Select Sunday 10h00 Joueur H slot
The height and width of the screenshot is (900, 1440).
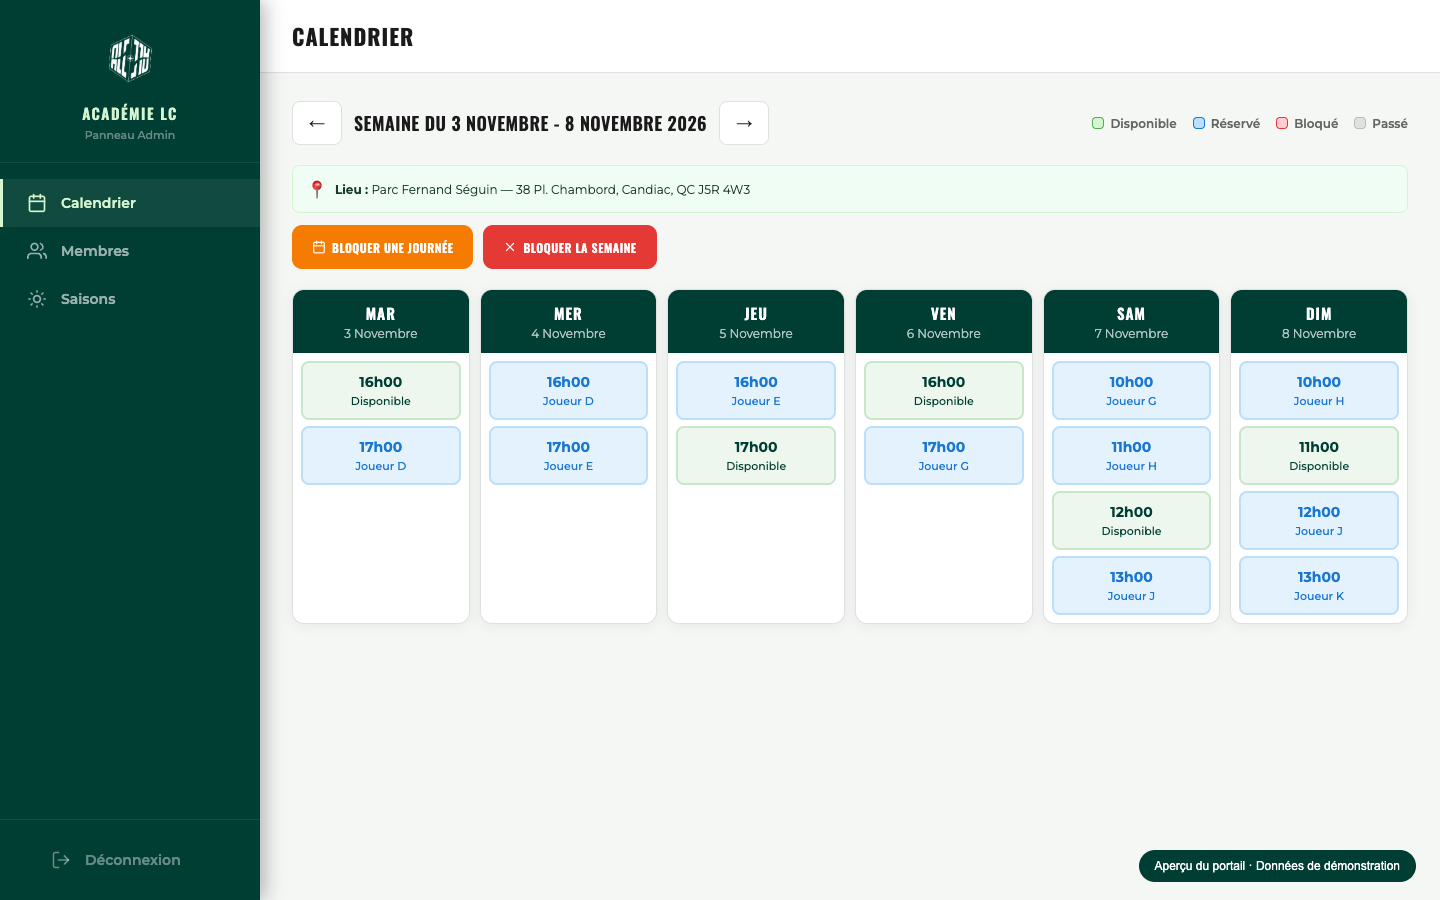[x=1319, y=390]
